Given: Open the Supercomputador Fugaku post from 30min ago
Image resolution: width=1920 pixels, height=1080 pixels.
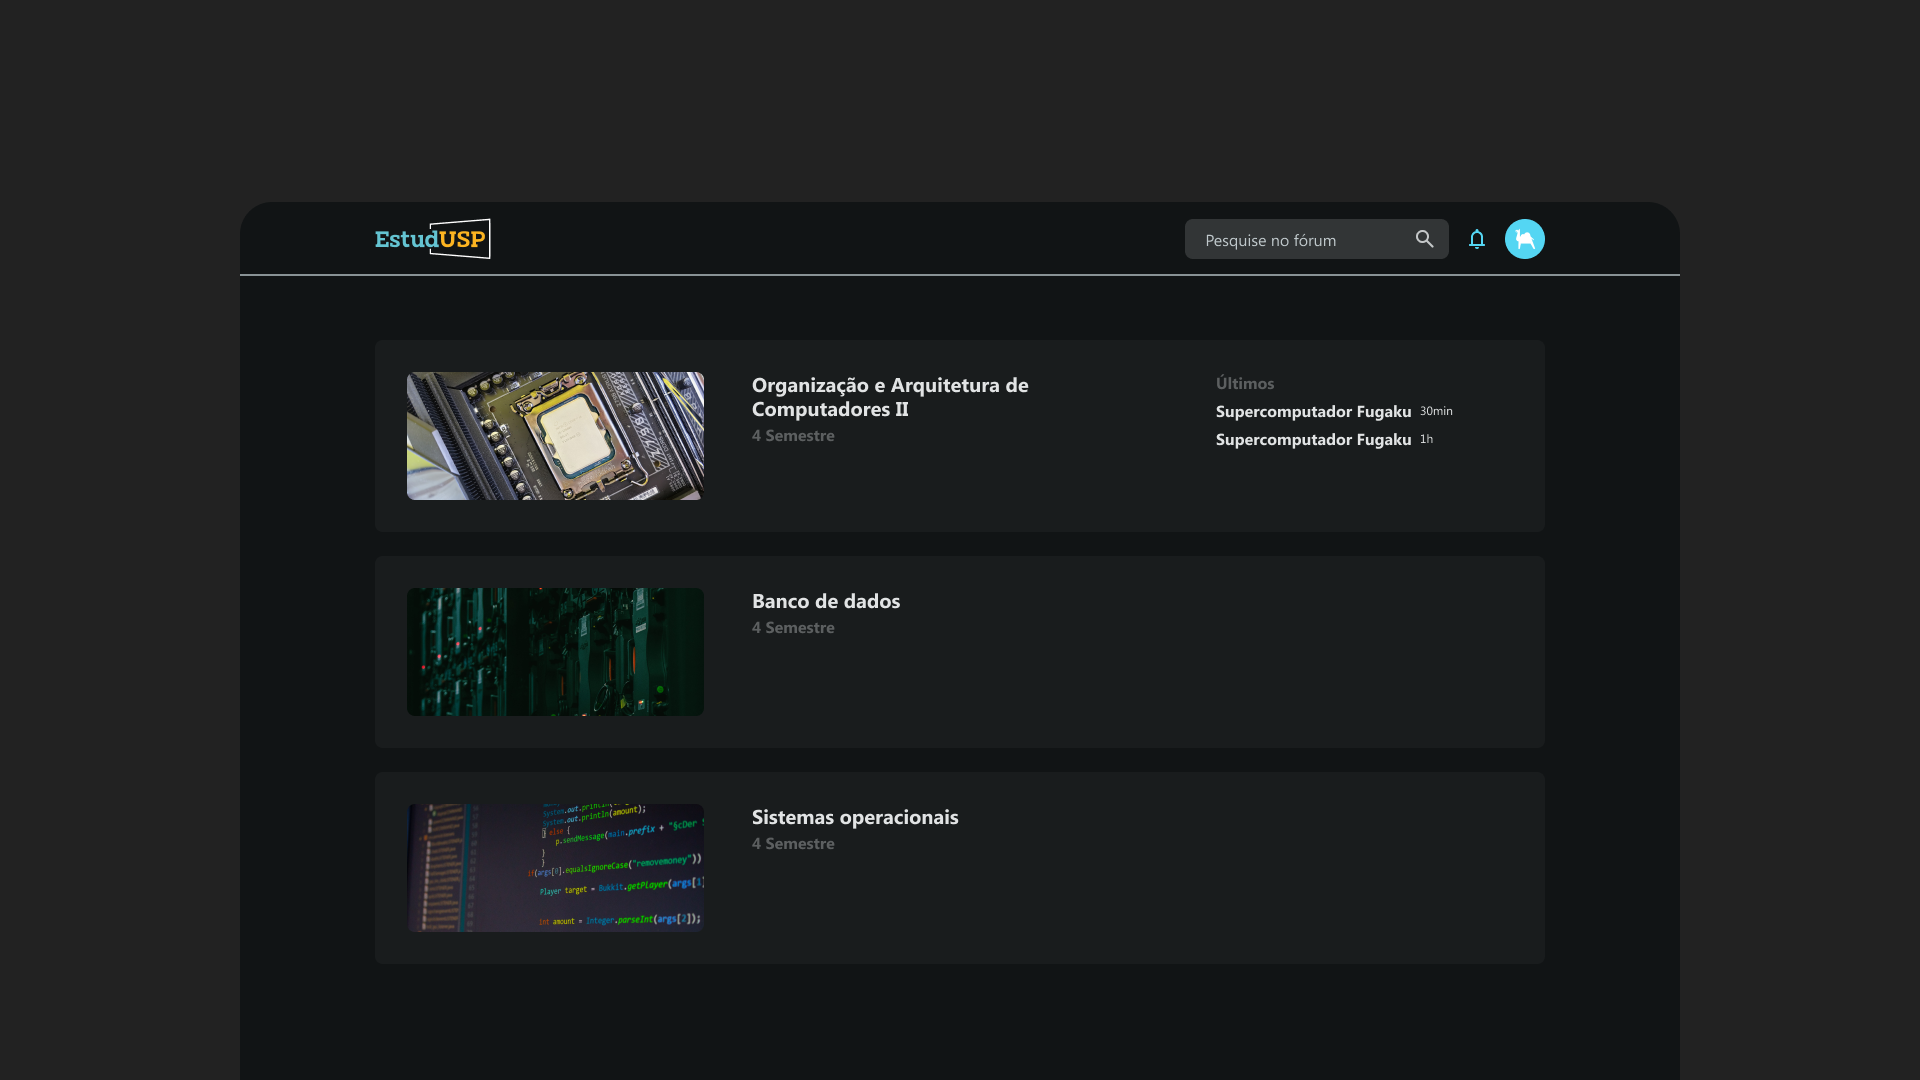Looking at the screenshot, I should click(x=1313, y=411).
